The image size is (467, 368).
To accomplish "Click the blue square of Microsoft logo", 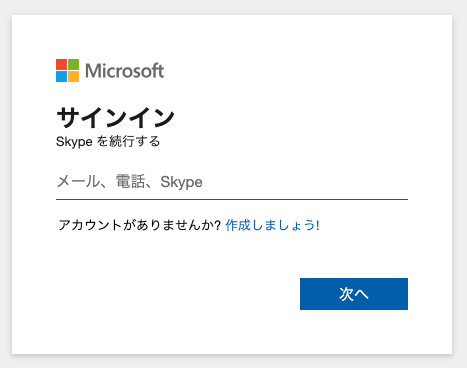I will 61,76.
